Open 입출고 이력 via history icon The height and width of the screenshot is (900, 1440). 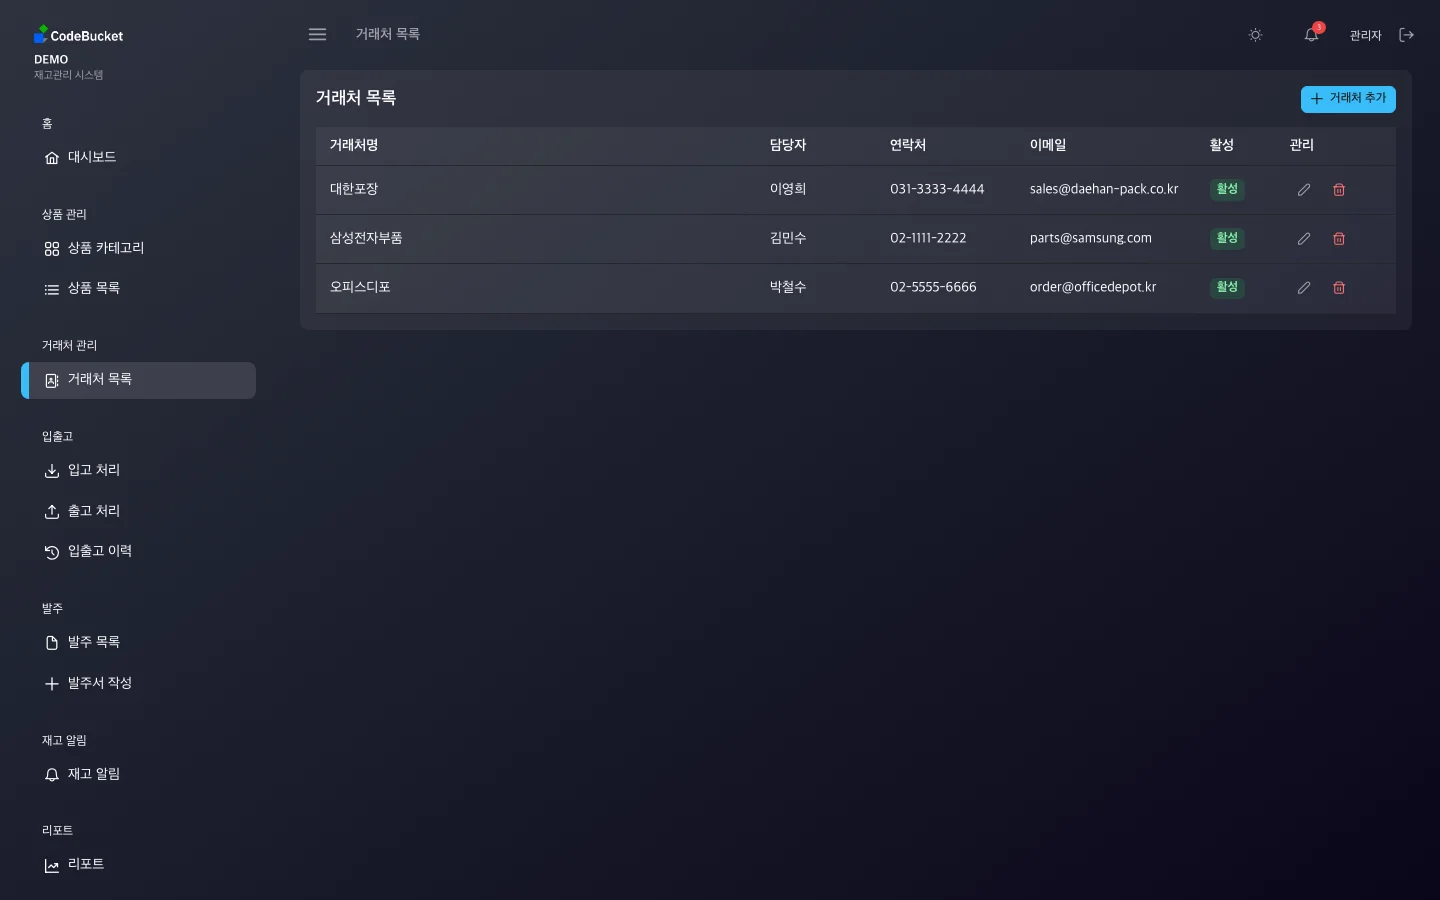click(x=51, y=551)
